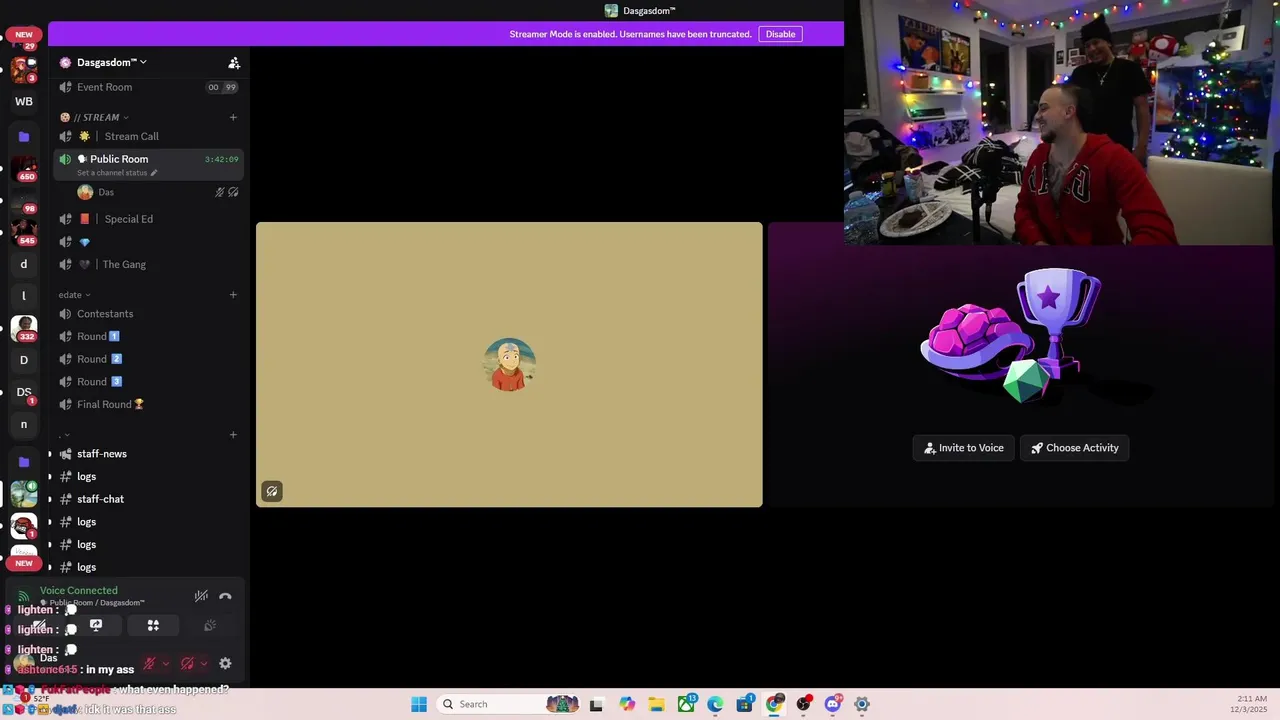
Task: Open Microsoft Edge from the taskbar
Action: click(716, 704)
